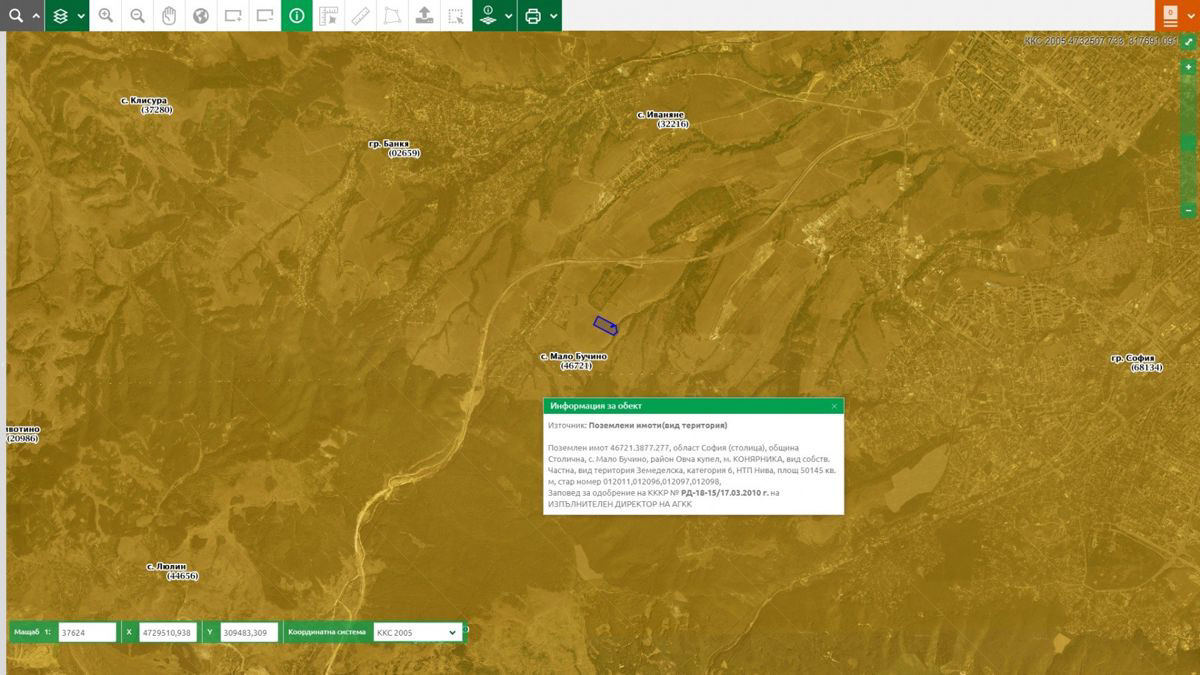The width and height of the screenshot is (1200, 675).
Task: Expand the print options dropdown arrow
Action: (553, 16)
